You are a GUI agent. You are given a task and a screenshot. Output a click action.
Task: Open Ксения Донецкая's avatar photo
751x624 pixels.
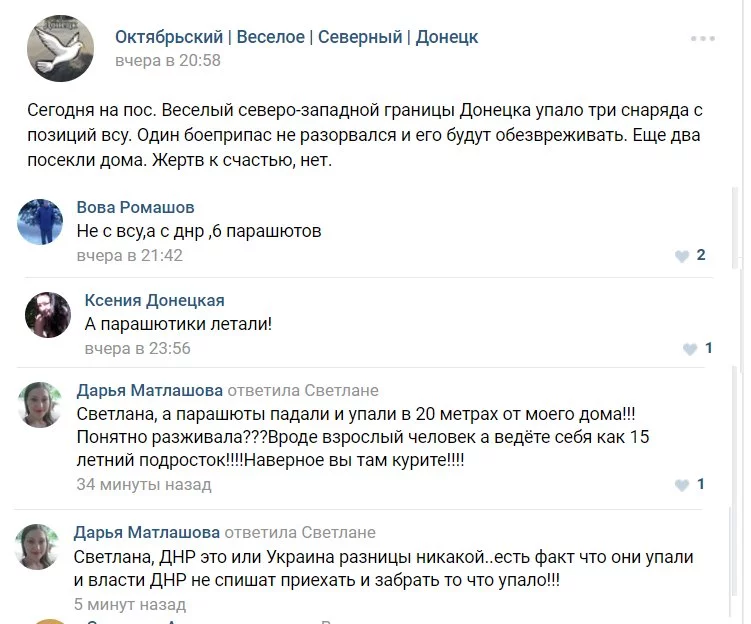[x=48, y=315]
